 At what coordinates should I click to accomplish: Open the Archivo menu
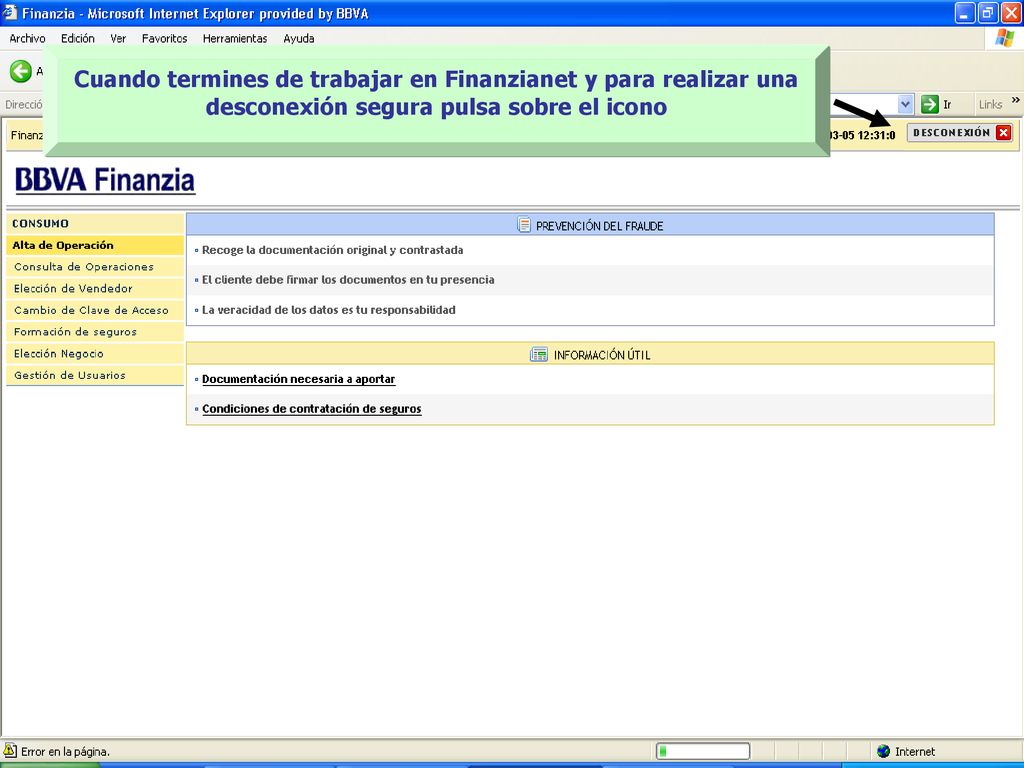[27, 39]
